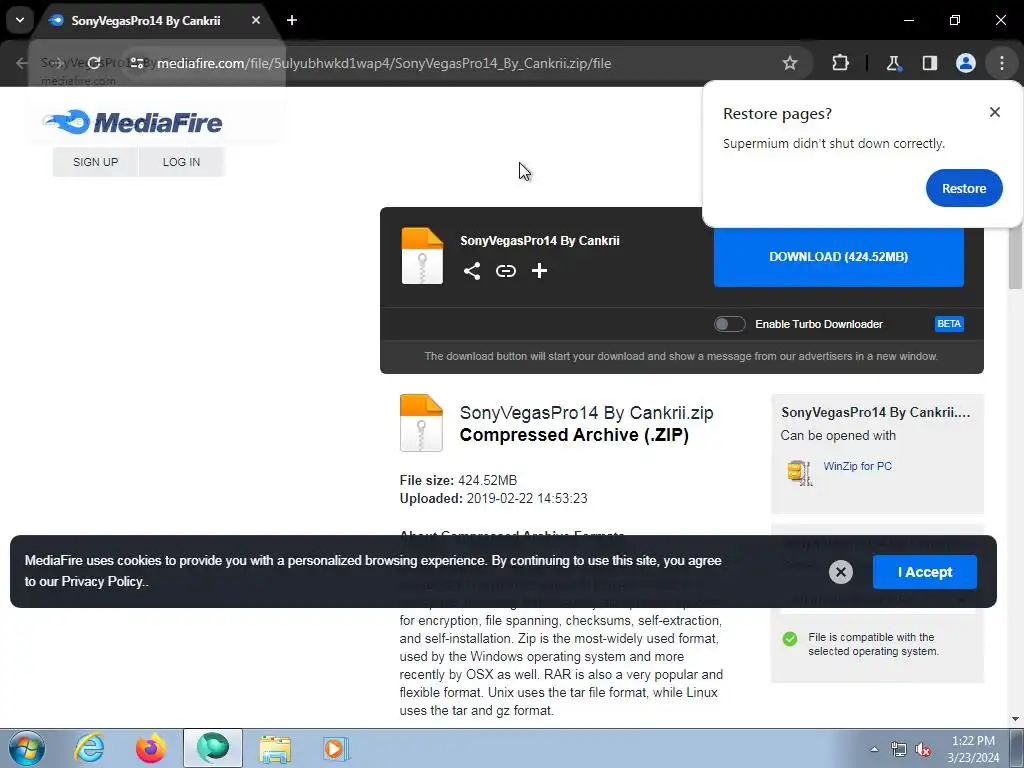
Task: Click the address bar URL
Action: pos(384,63)
